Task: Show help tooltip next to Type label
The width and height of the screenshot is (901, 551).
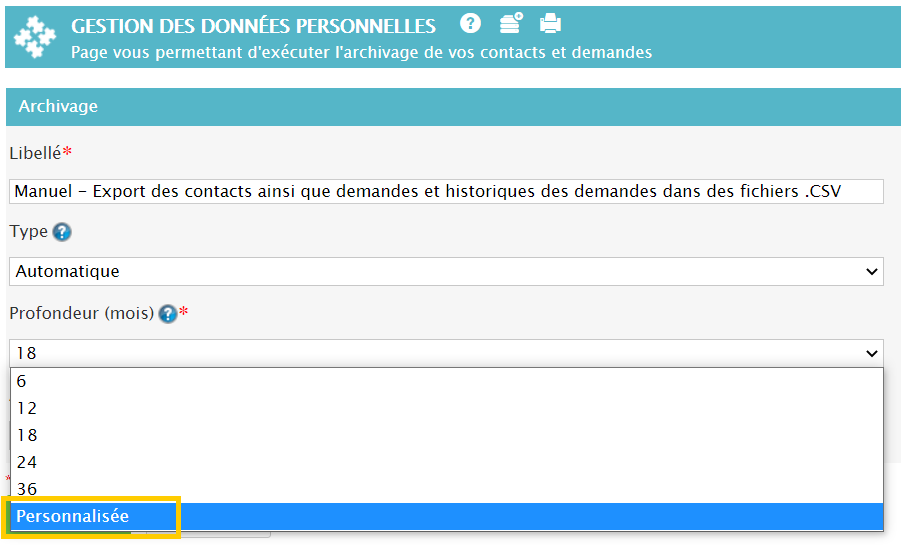Action: coord(62,232)
